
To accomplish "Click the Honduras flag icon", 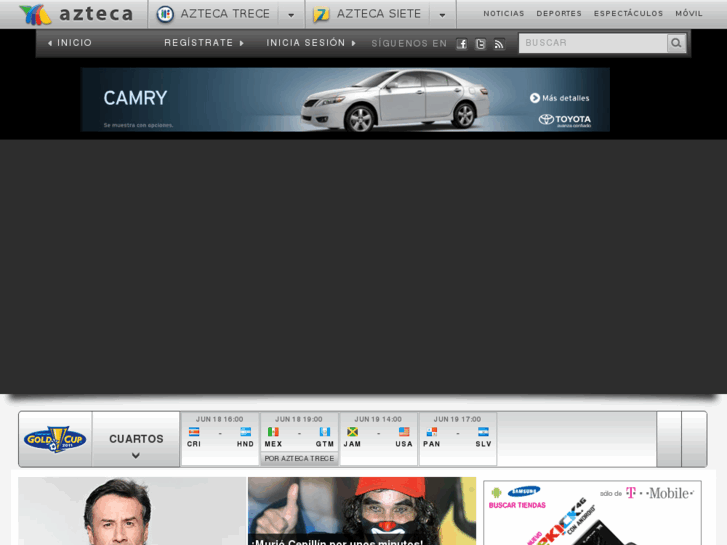I will [245, 432].
